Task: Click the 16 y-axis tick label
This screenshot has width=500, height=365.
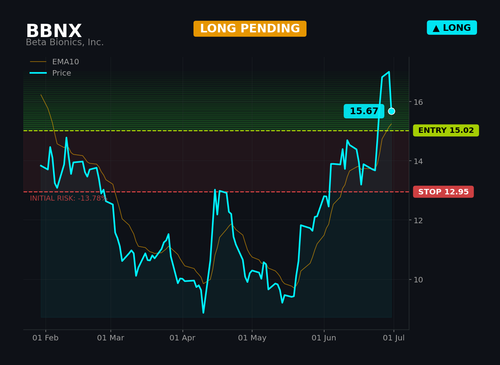Action: (x=418, y=102)
